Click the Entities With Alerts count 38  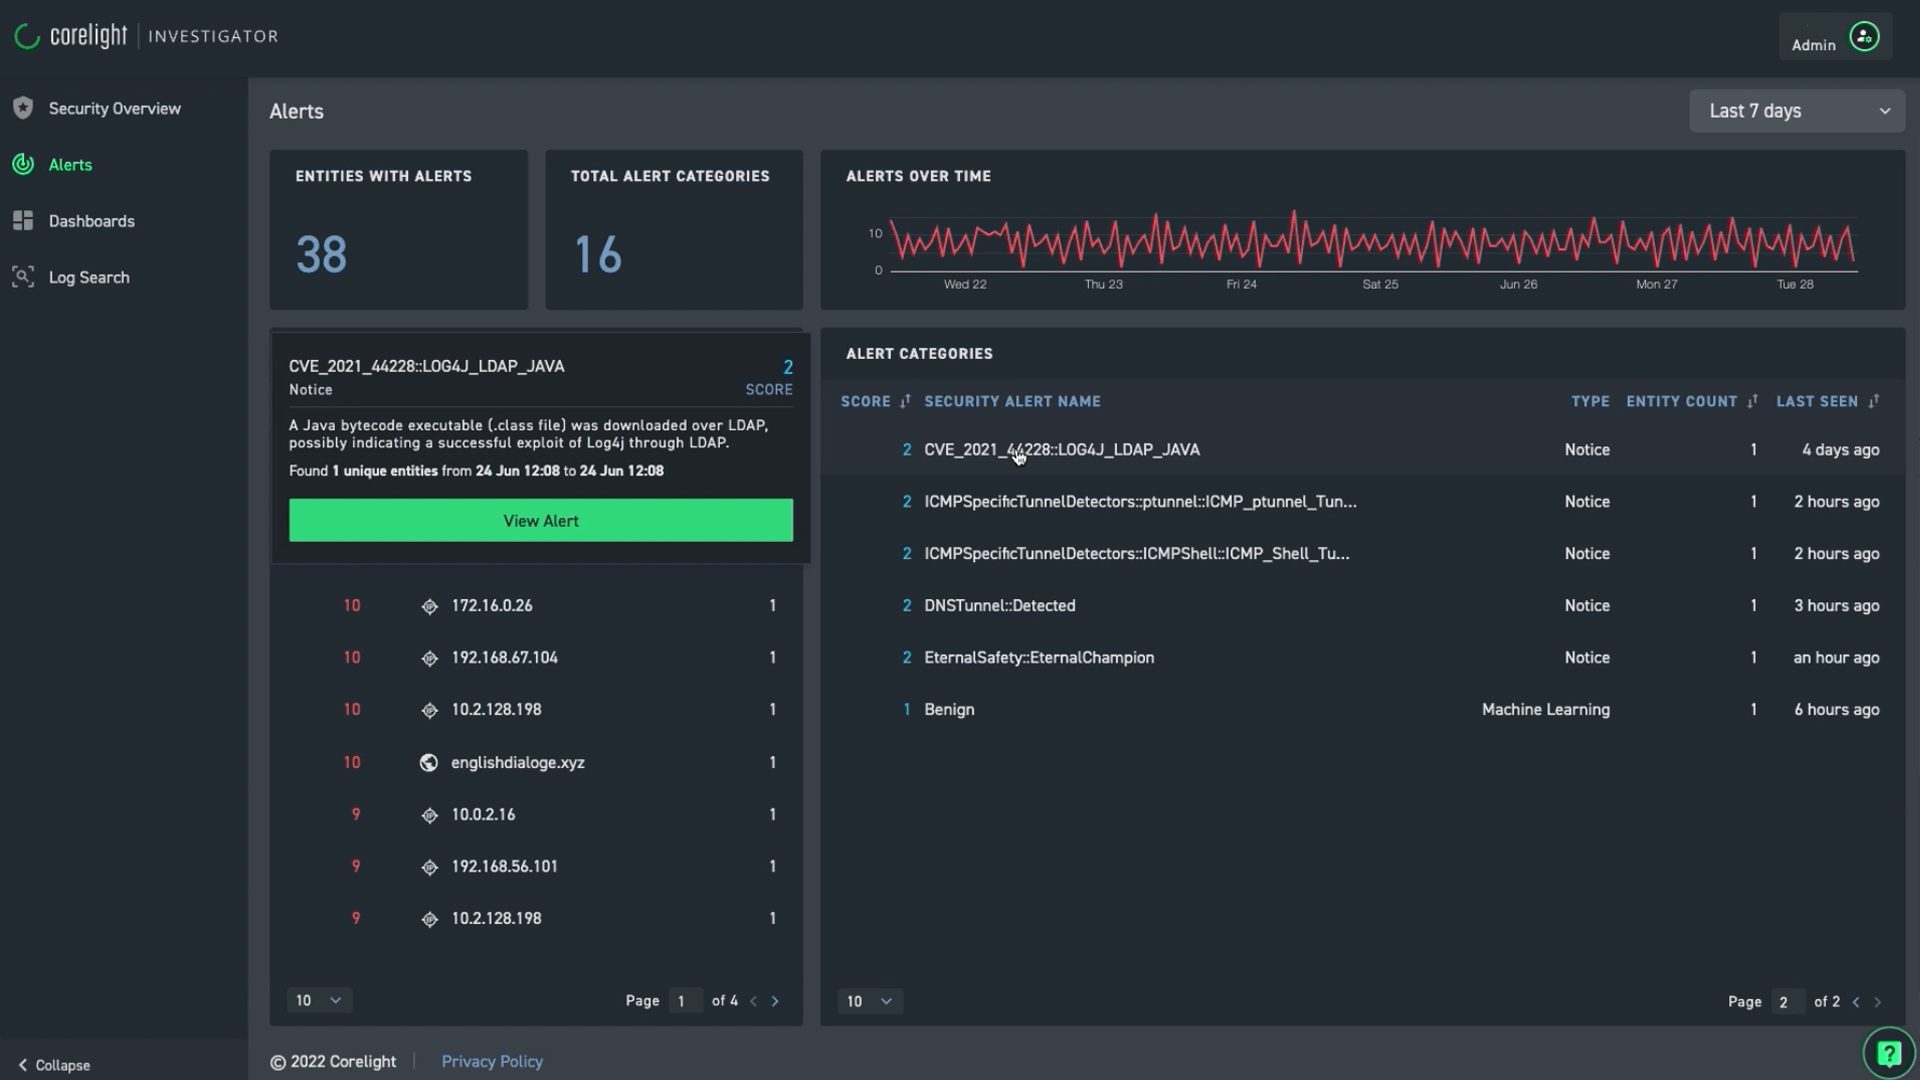322,254
